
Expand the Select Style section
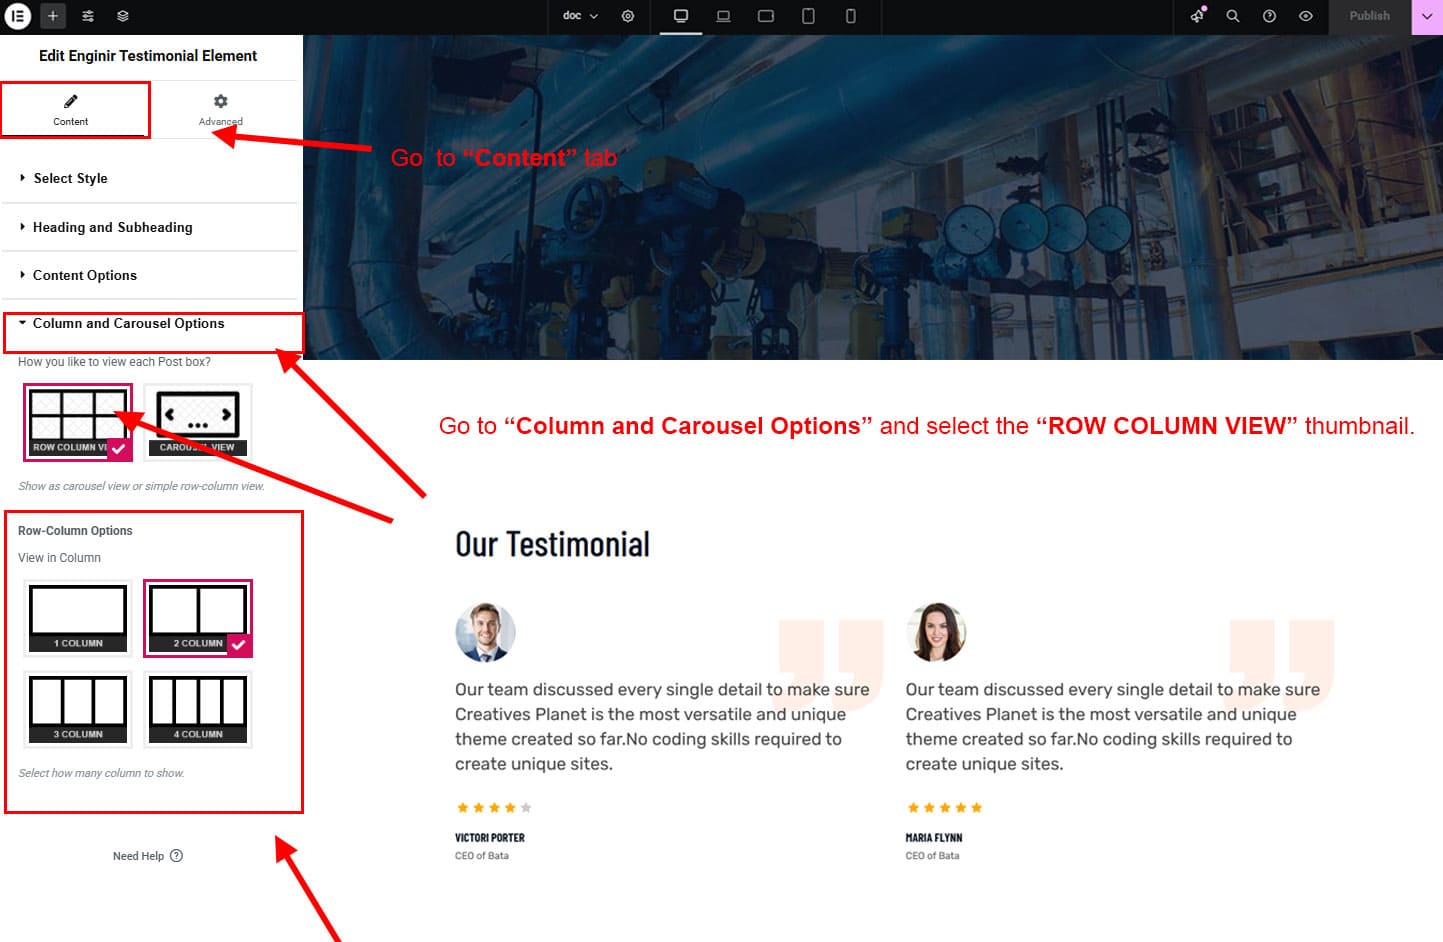tap(70, 178)
